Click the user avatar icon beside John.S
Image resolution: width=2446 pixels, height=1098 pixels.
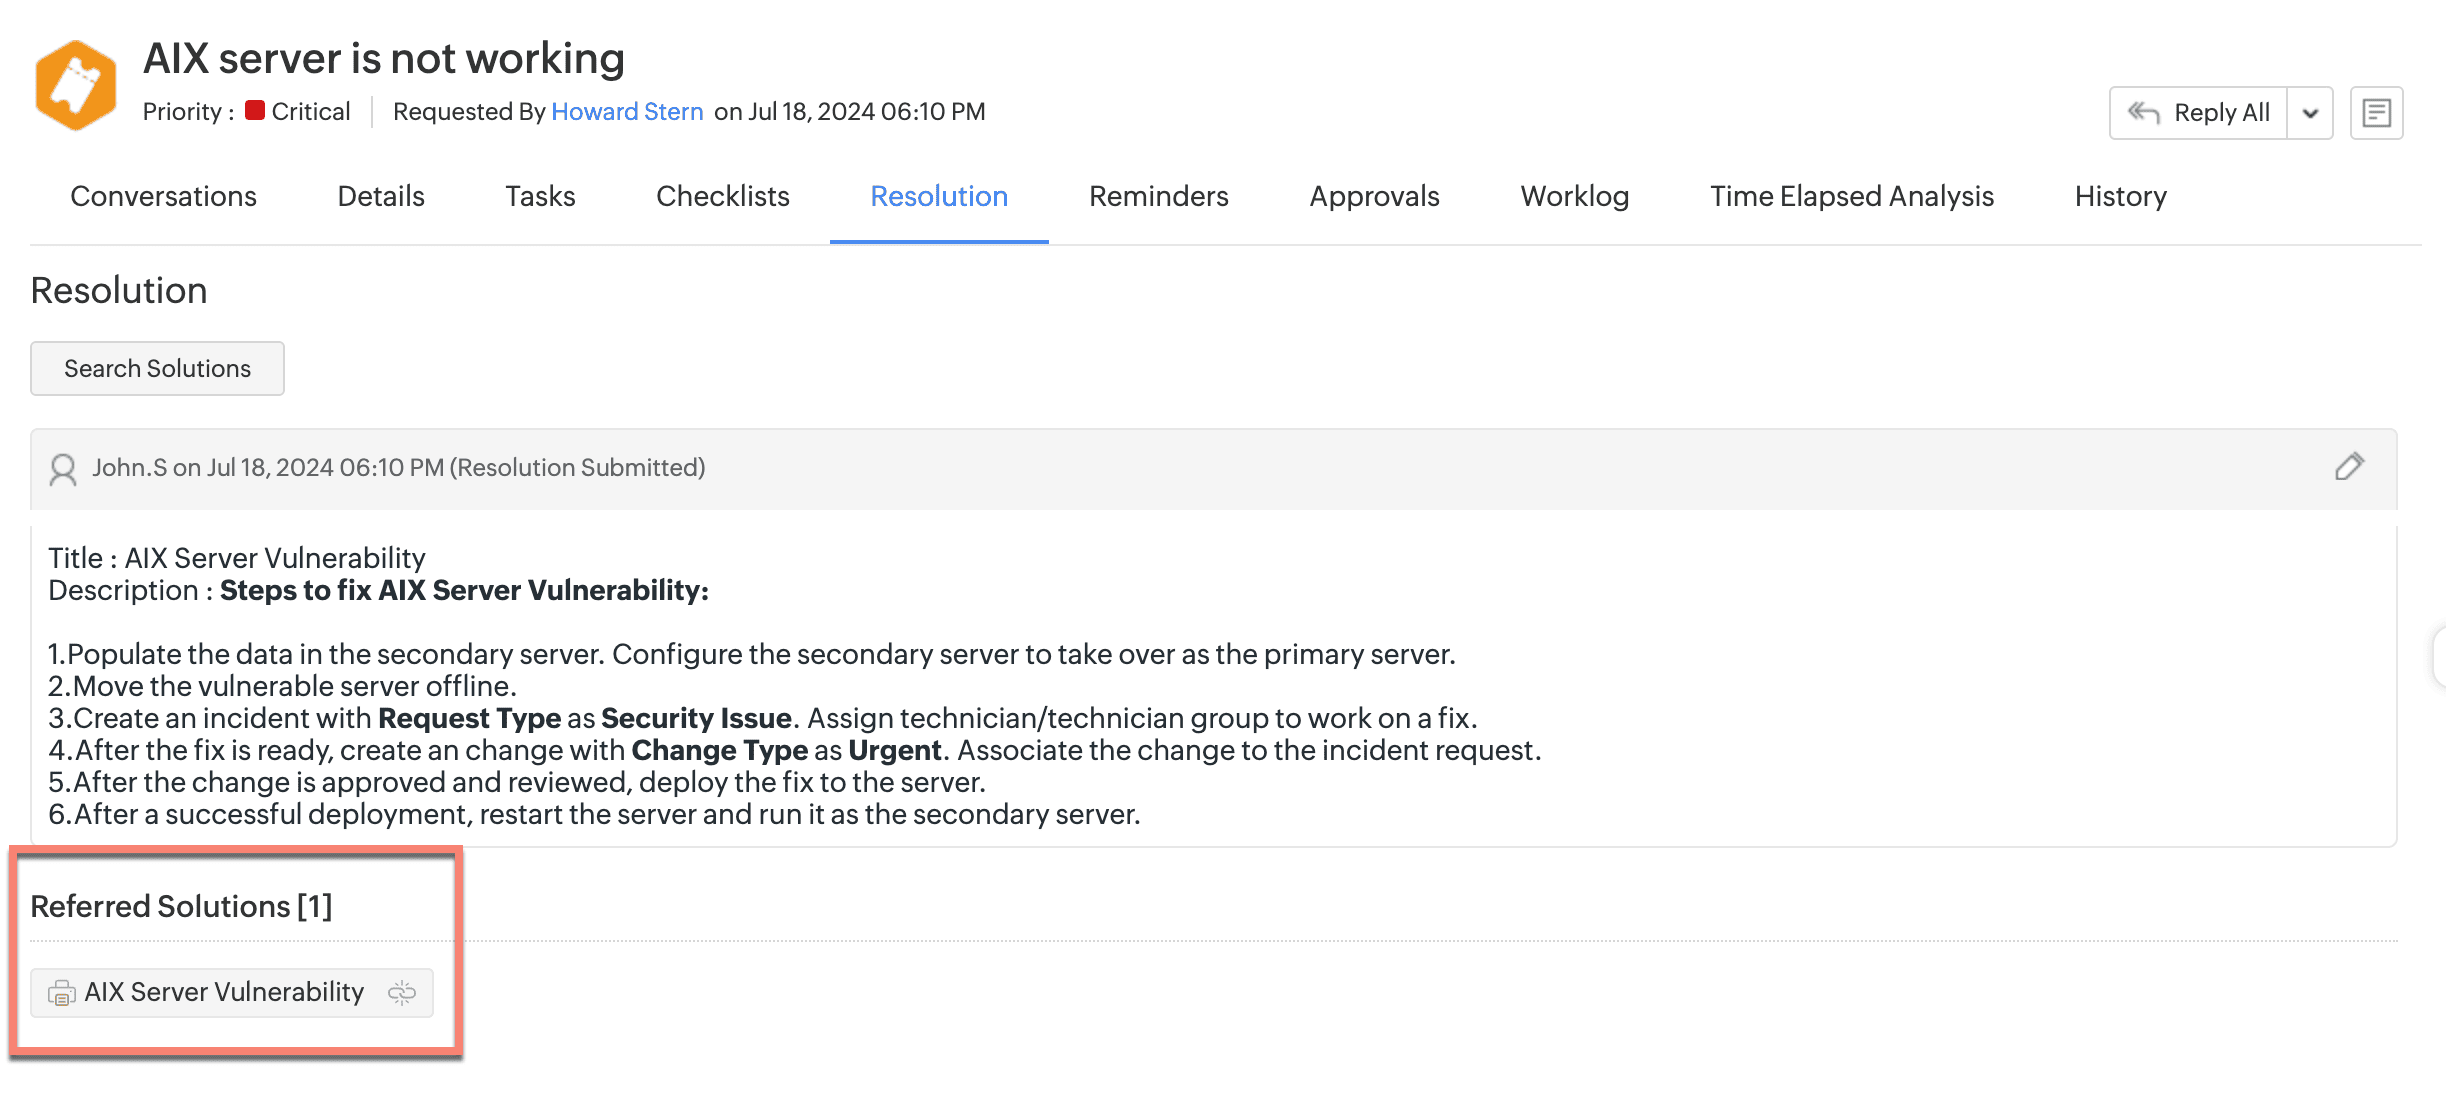point(63,469)
